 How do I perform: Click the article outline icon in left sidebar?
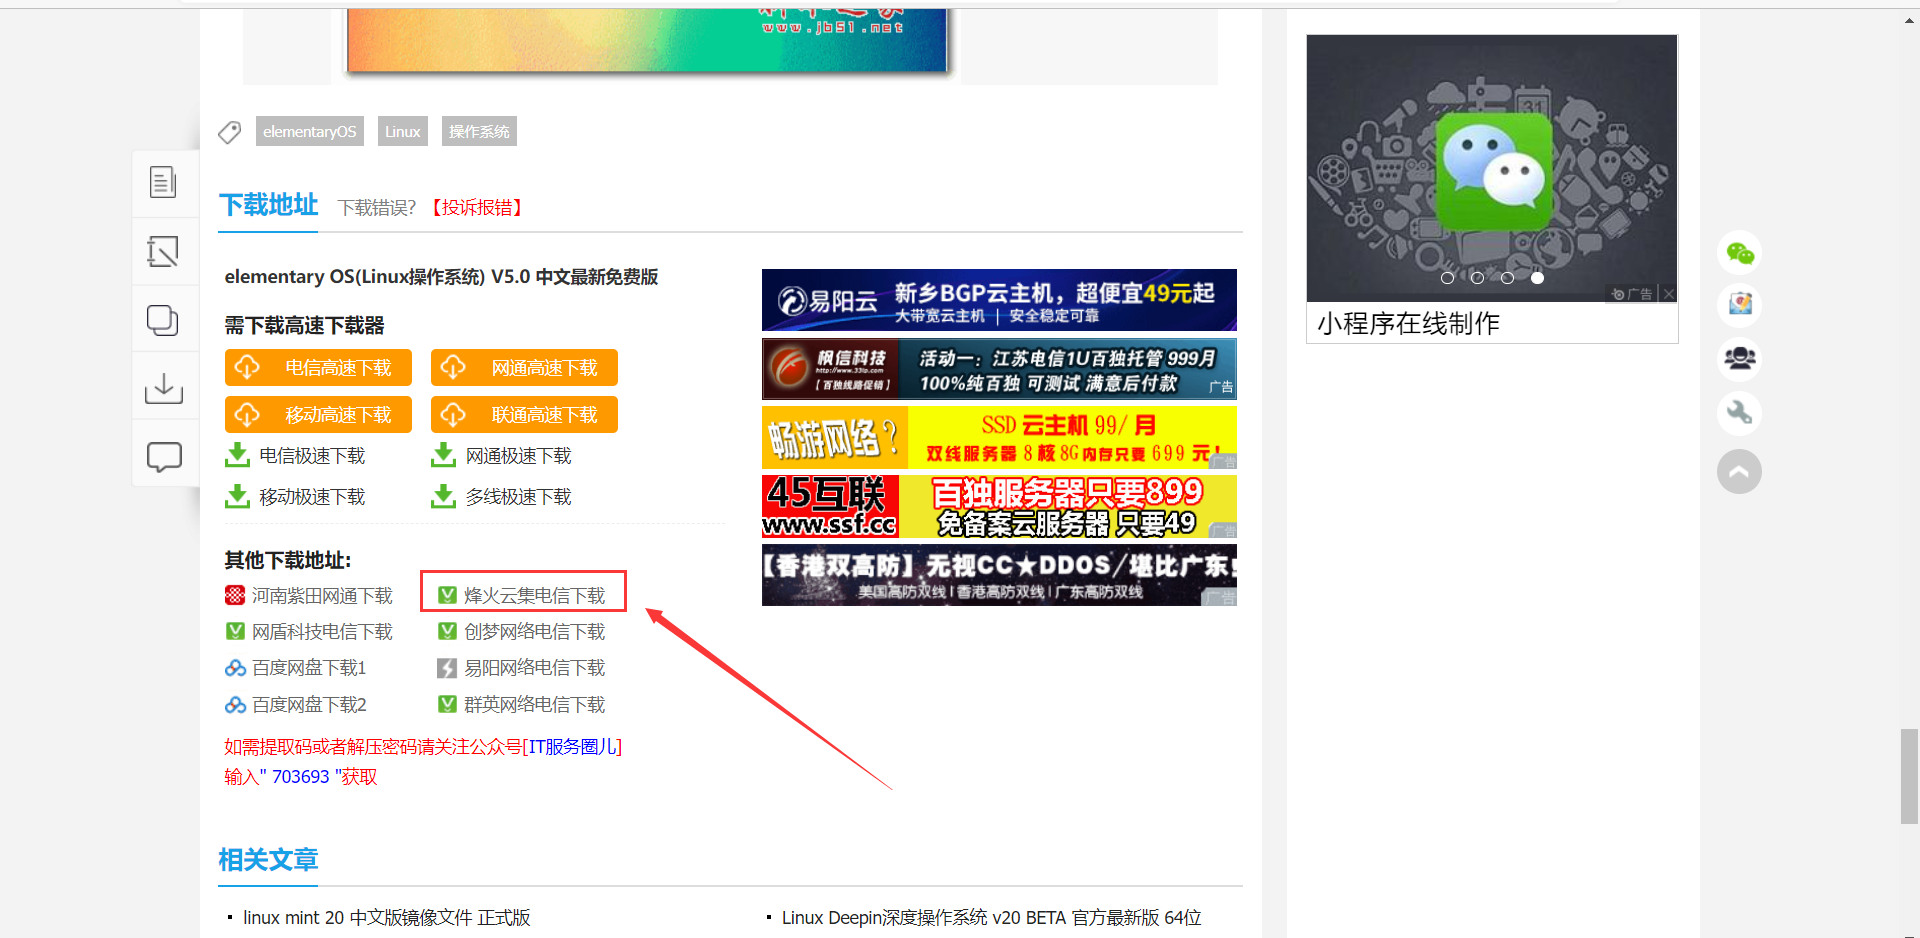(164, 183)
